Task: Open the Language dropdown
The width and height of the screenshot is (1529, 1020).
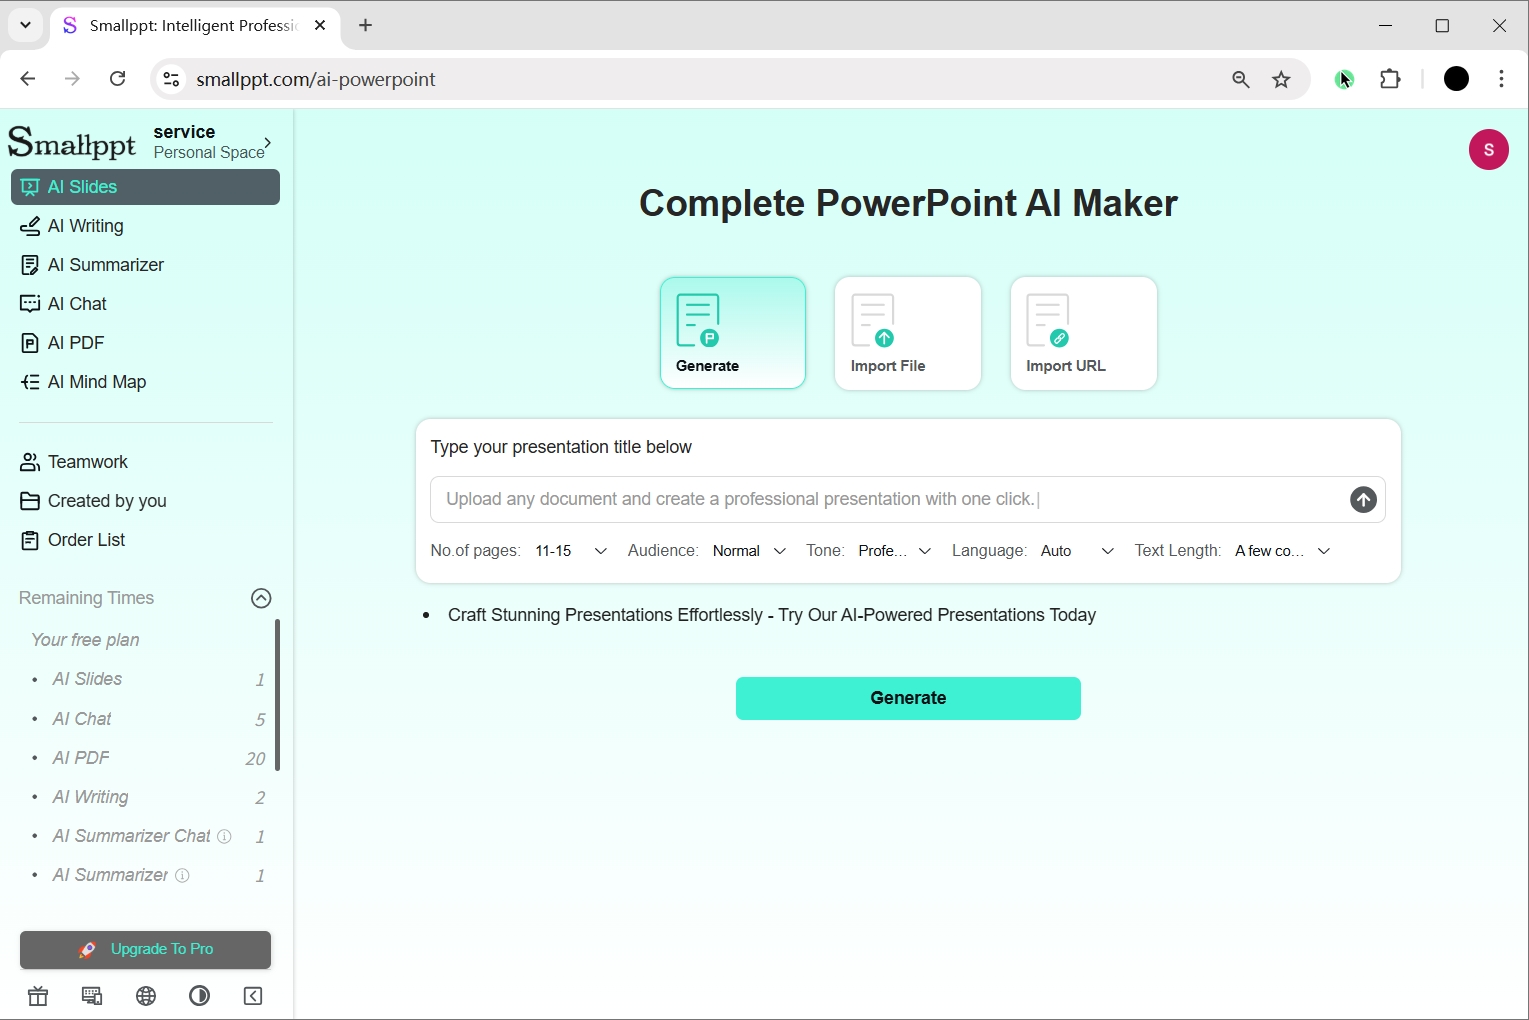Action: 1077,551
